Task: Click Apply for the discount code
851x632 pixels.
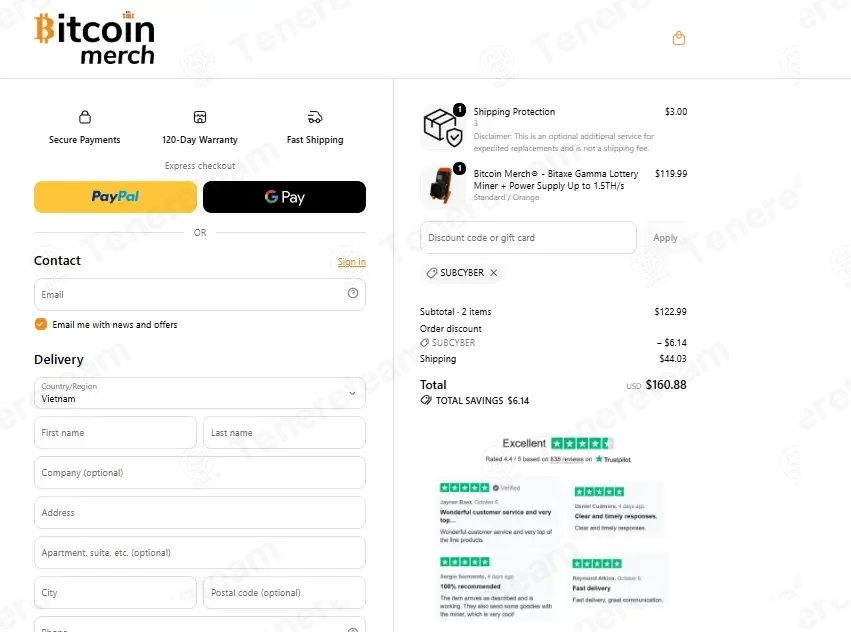Action: tap(665, 238)
